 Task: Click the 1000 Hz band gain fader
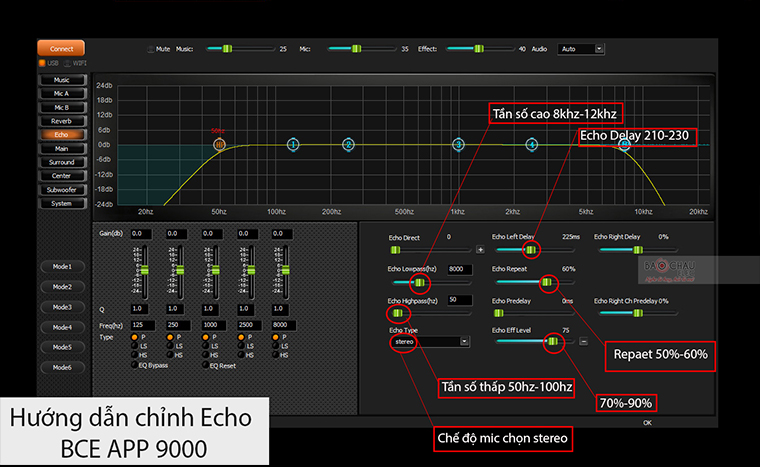coord(216,270)
